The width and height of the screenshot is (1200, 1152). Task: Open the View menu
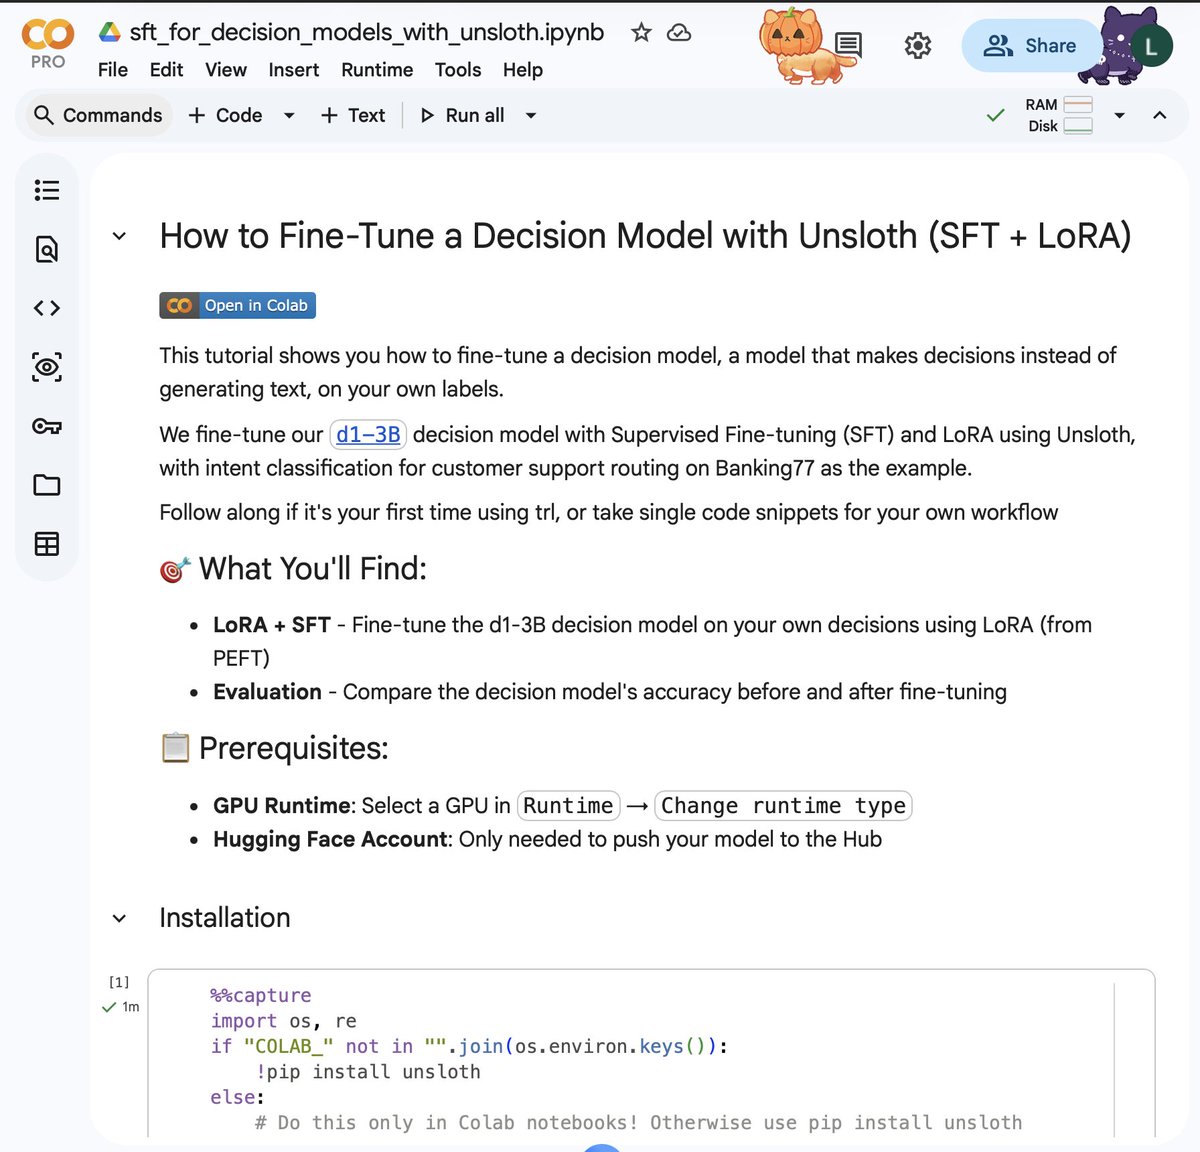pos(226,70)
